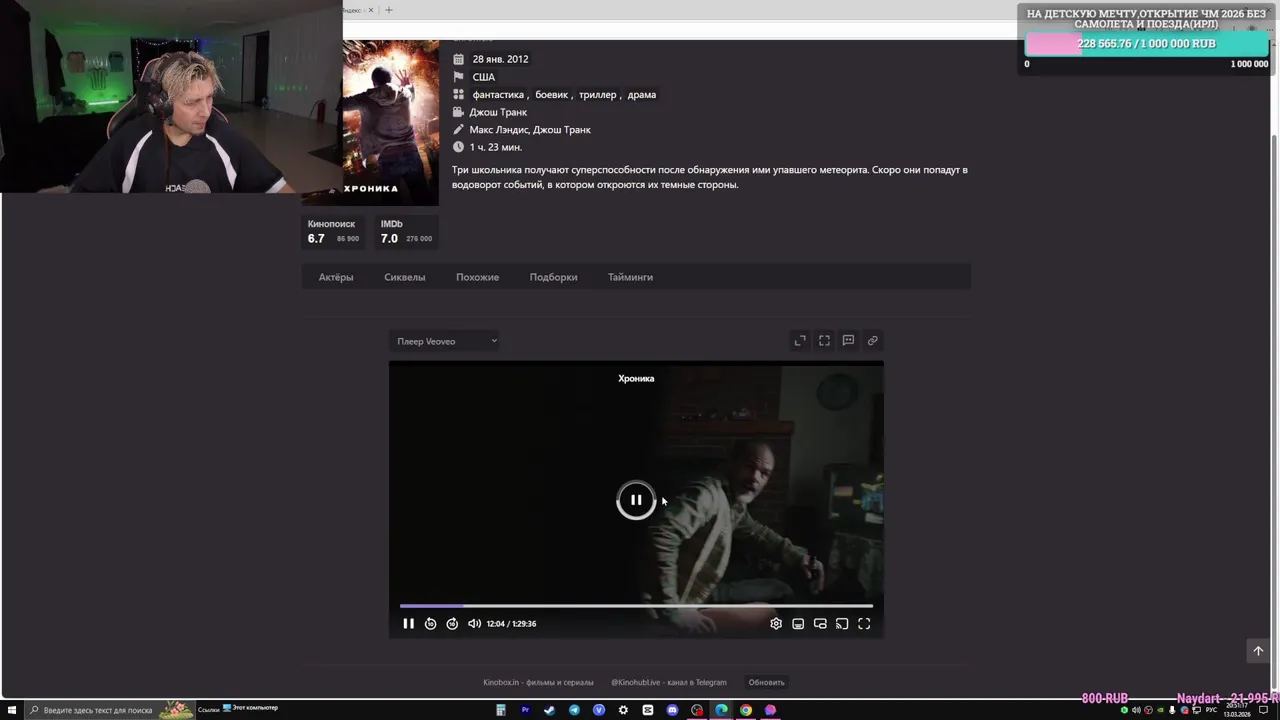Viewport: 1280px width, 720px height.
Task: Click the large center pause button on video
Action: click(636, 500)
